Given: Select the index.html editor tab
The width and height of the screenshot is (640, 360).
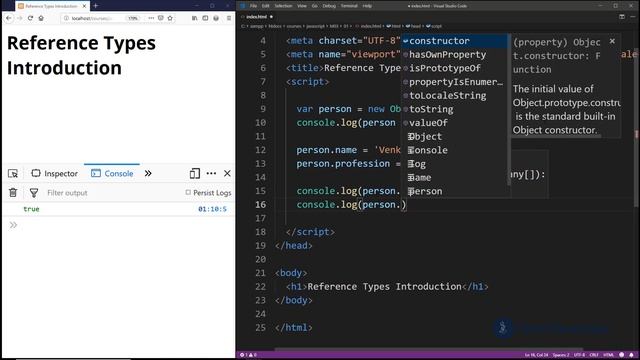Looking at the screenshot, I should [x=257, y=17].
